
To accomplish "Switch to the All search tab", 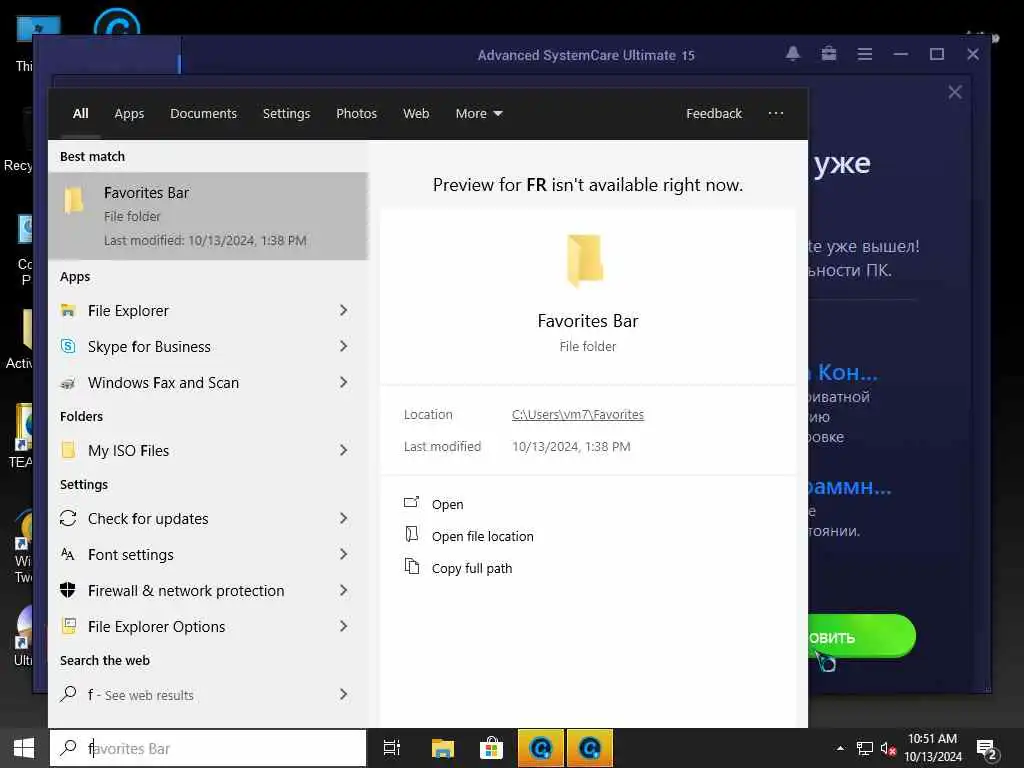I will pyautogui.click(x=80, y=114).
